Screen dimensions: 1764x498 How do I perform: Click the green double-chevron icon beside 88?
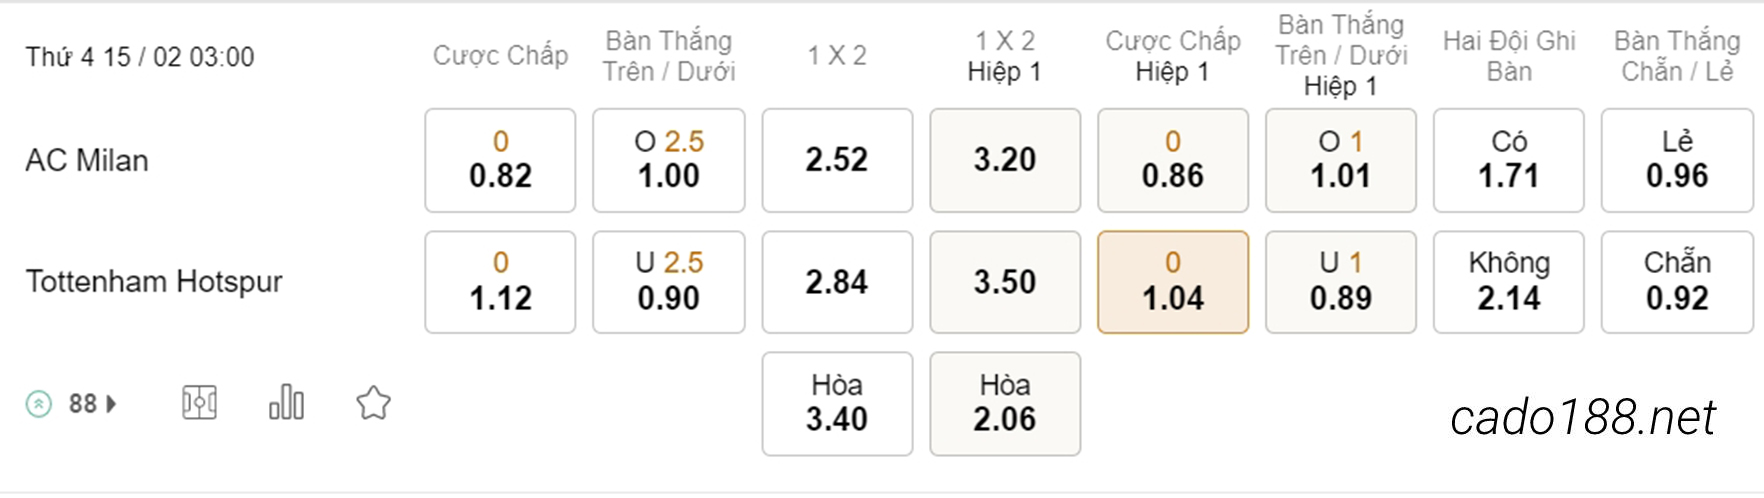(x=39, y=404)
